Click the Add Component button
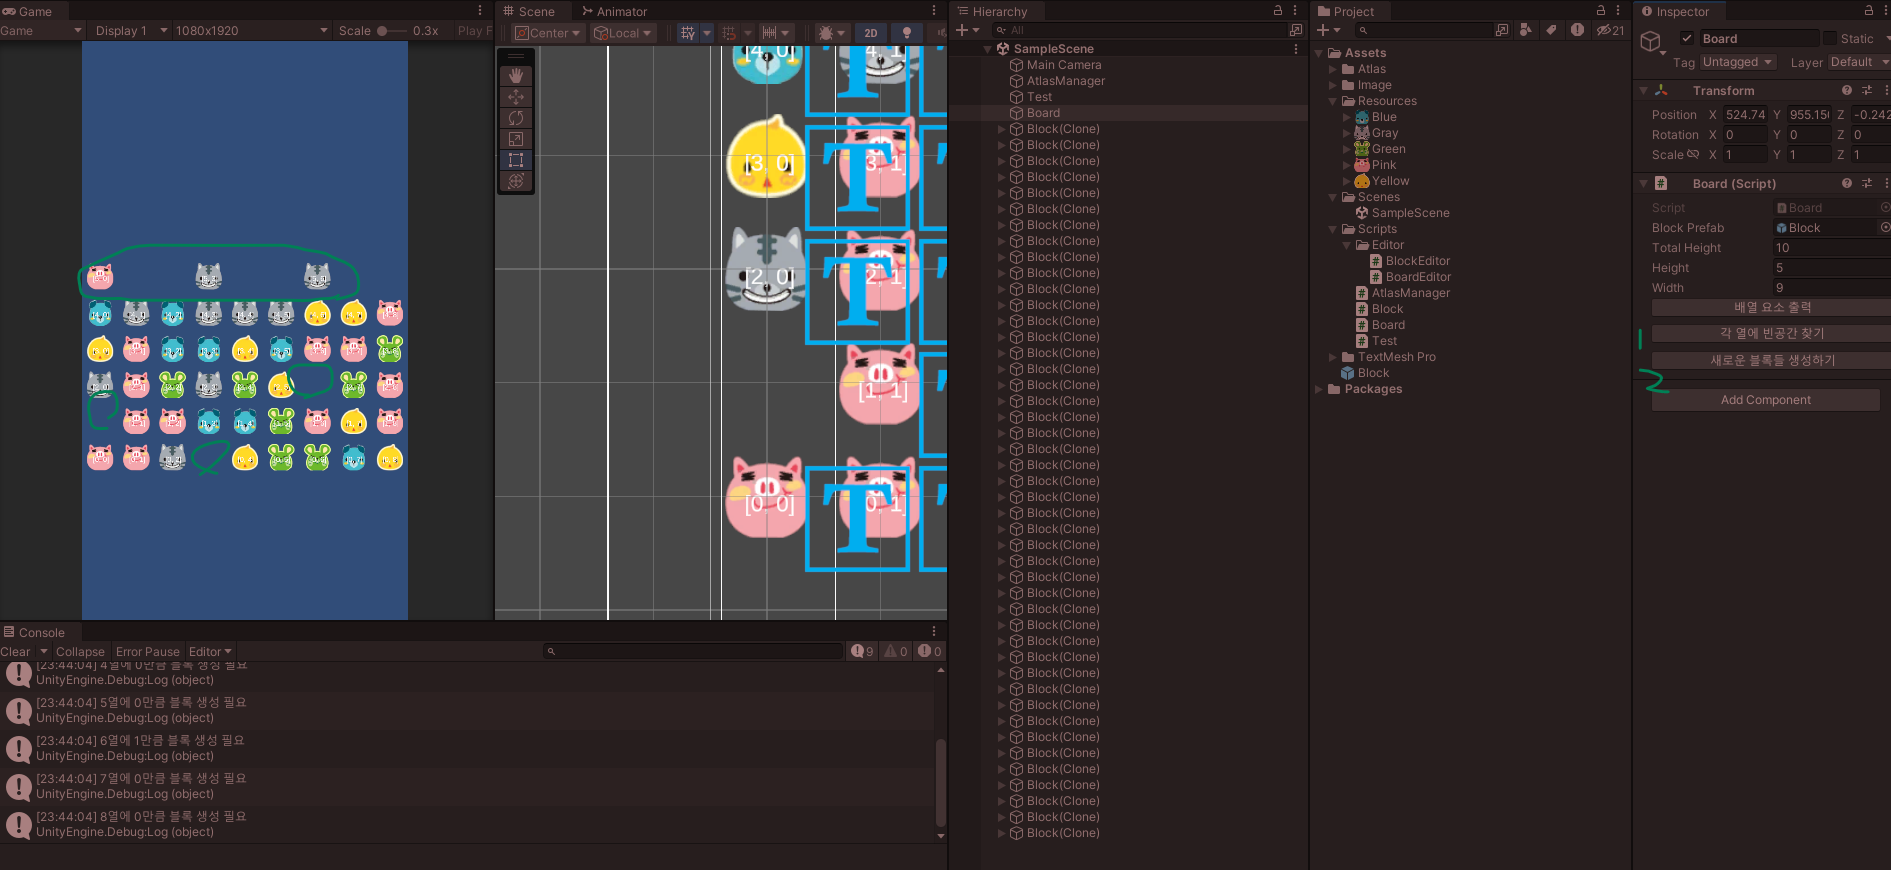The height and width of the screenshot is (870, 1891). tap(1765, 400)
